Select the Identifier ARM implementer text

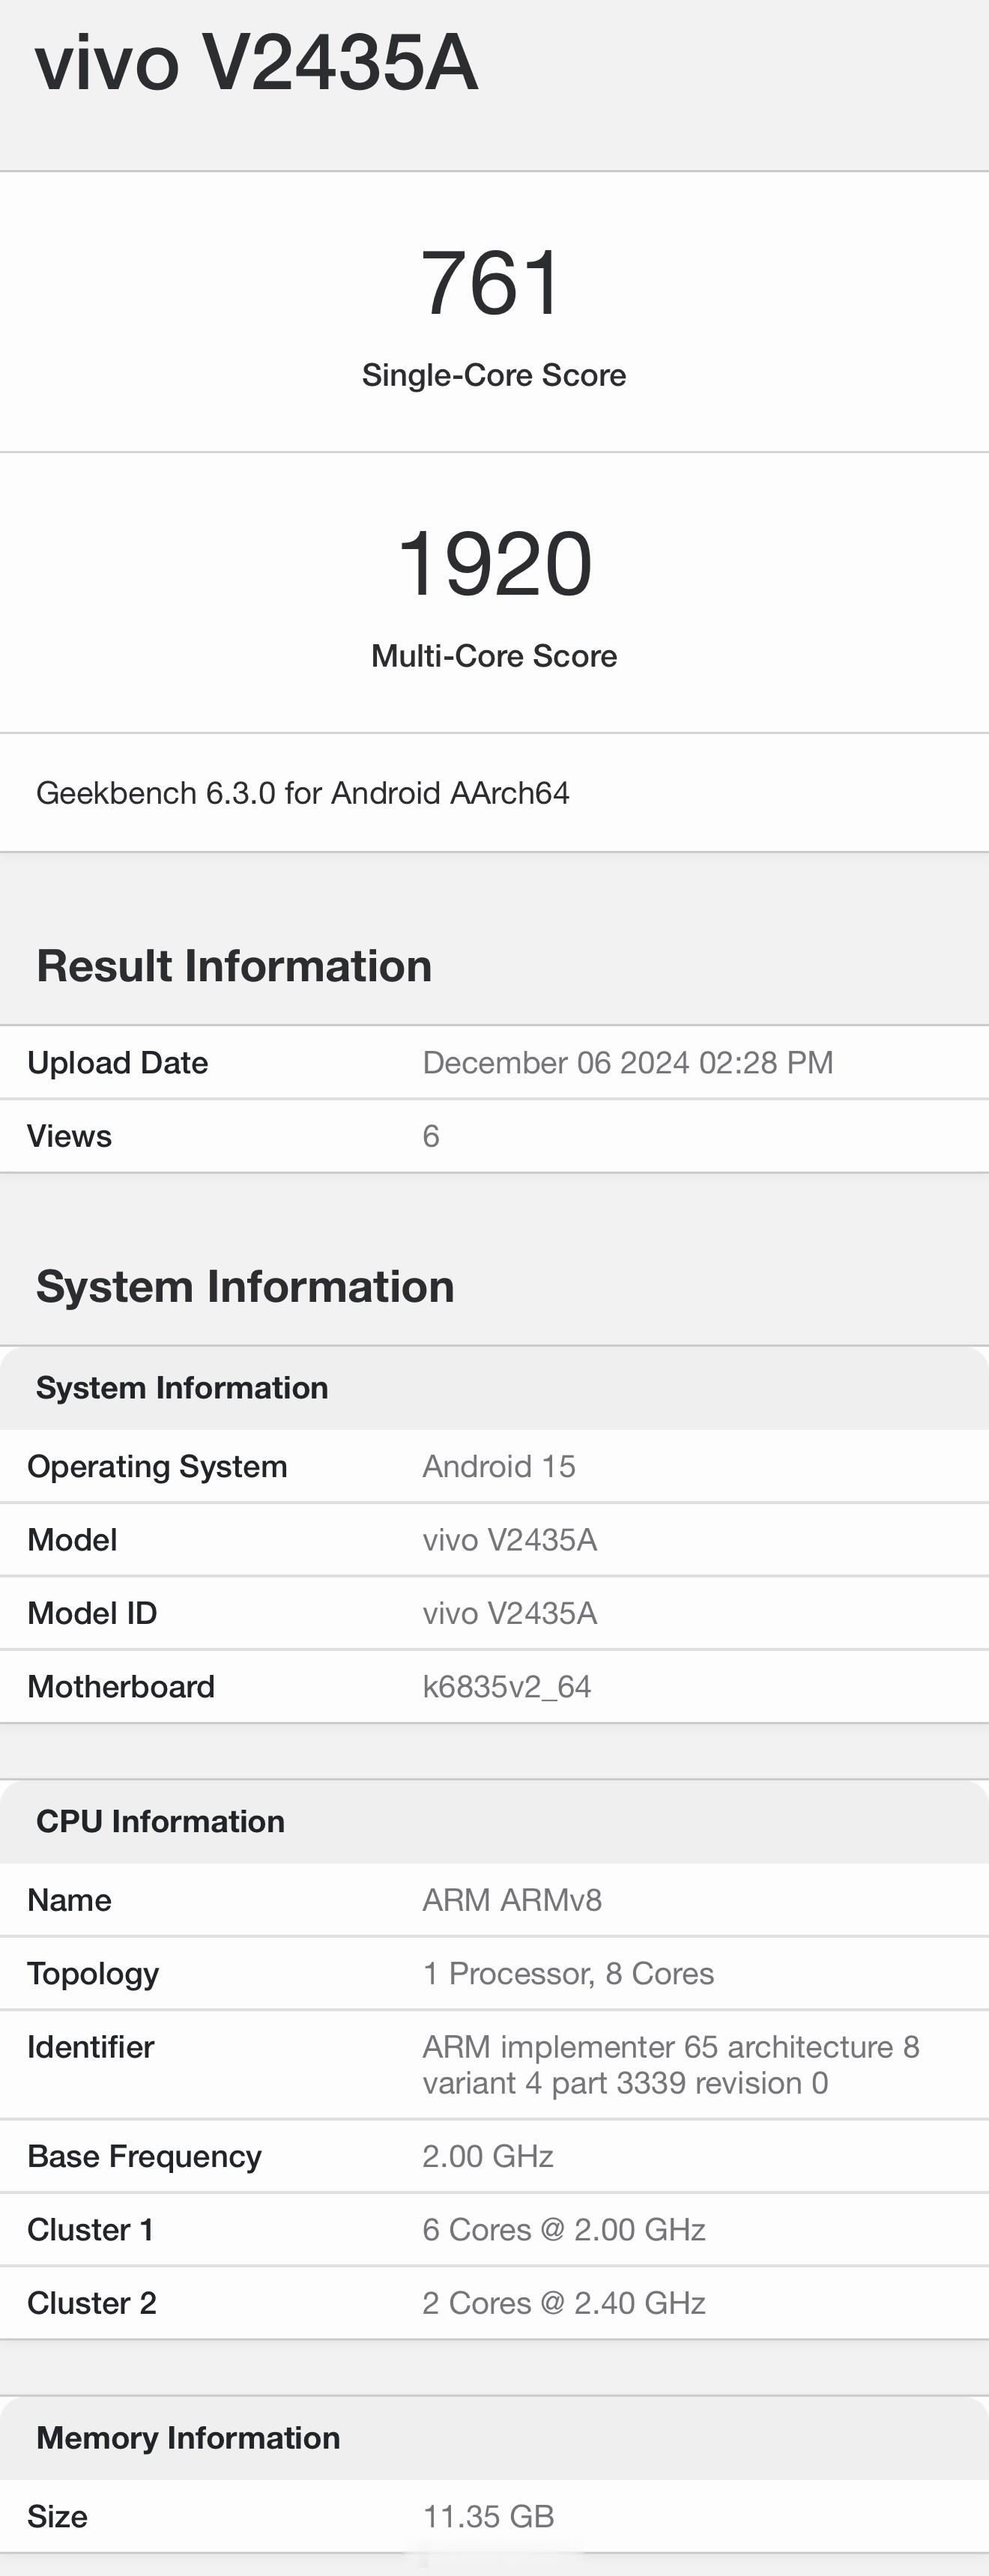[x=671, y=2065]
